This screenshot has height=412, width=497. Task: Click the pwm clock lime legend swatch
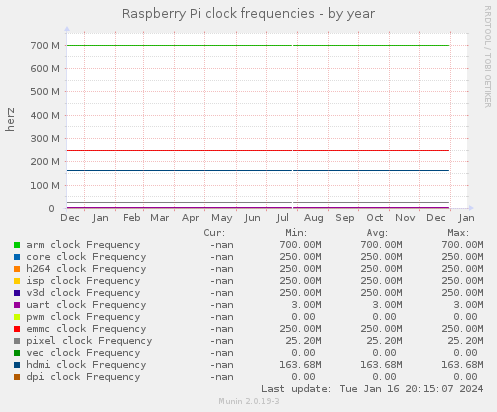pos(17,317)
